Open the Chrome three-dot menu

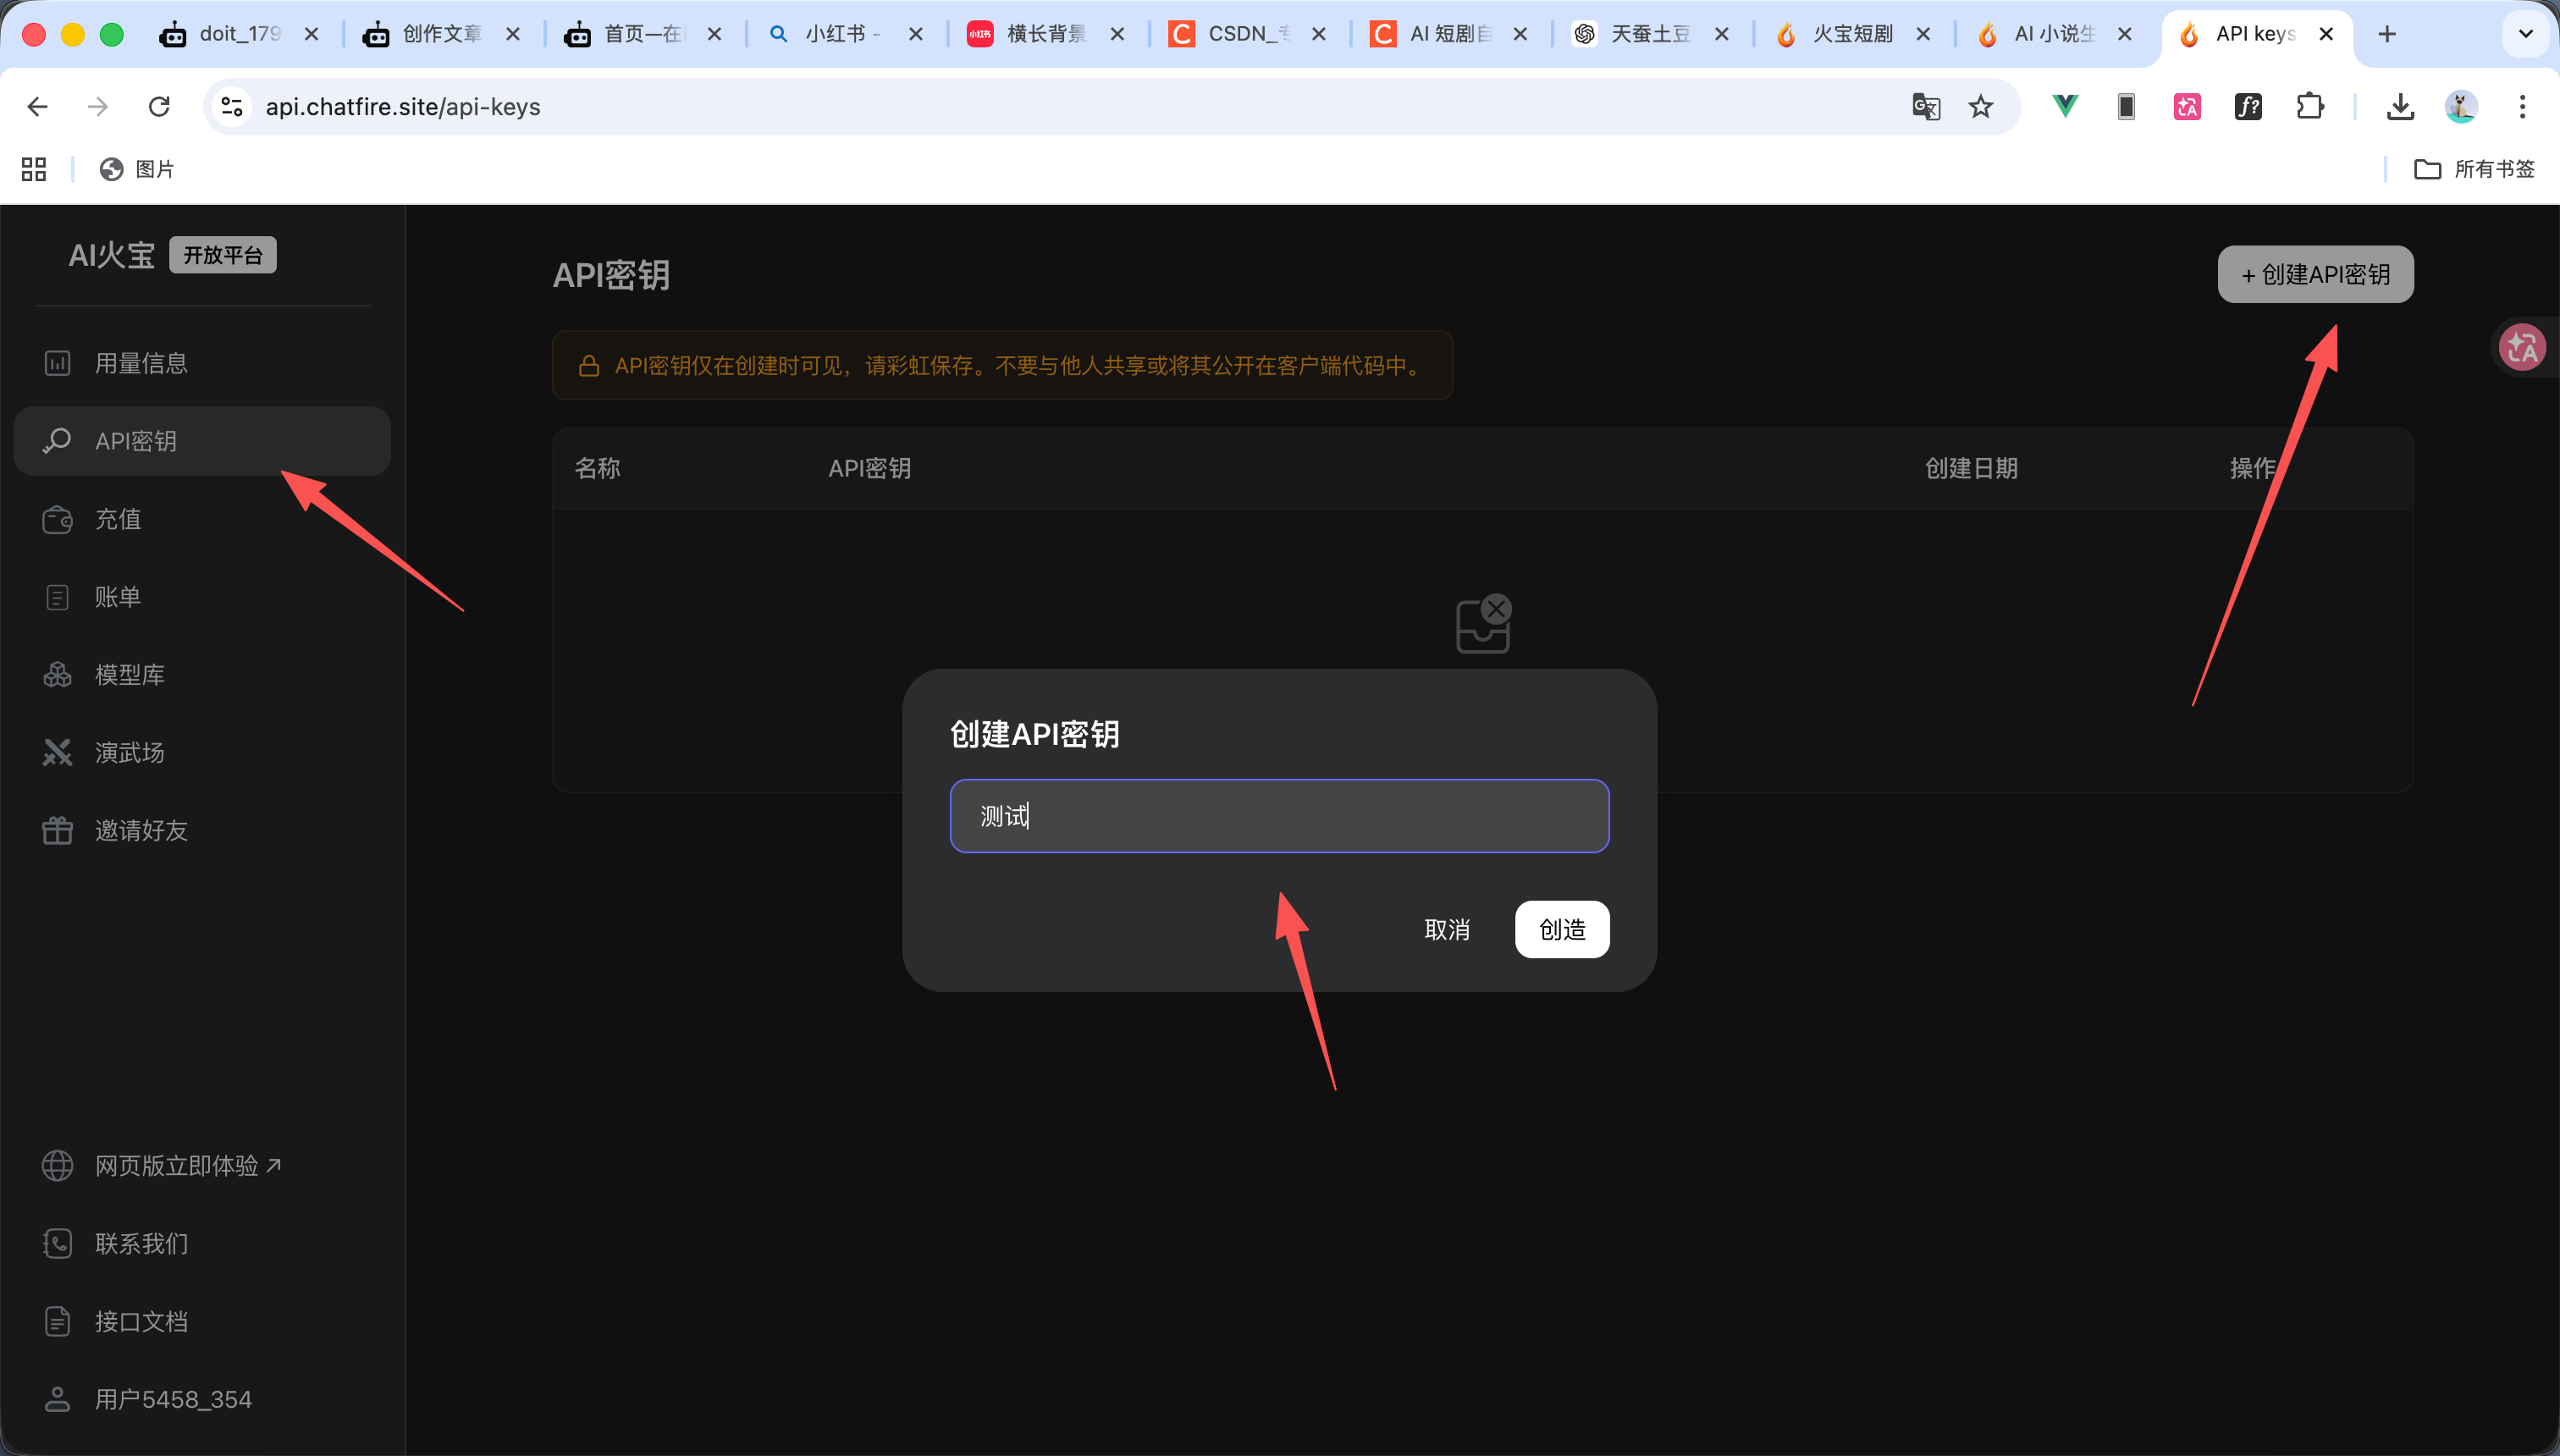point(2522,107)
